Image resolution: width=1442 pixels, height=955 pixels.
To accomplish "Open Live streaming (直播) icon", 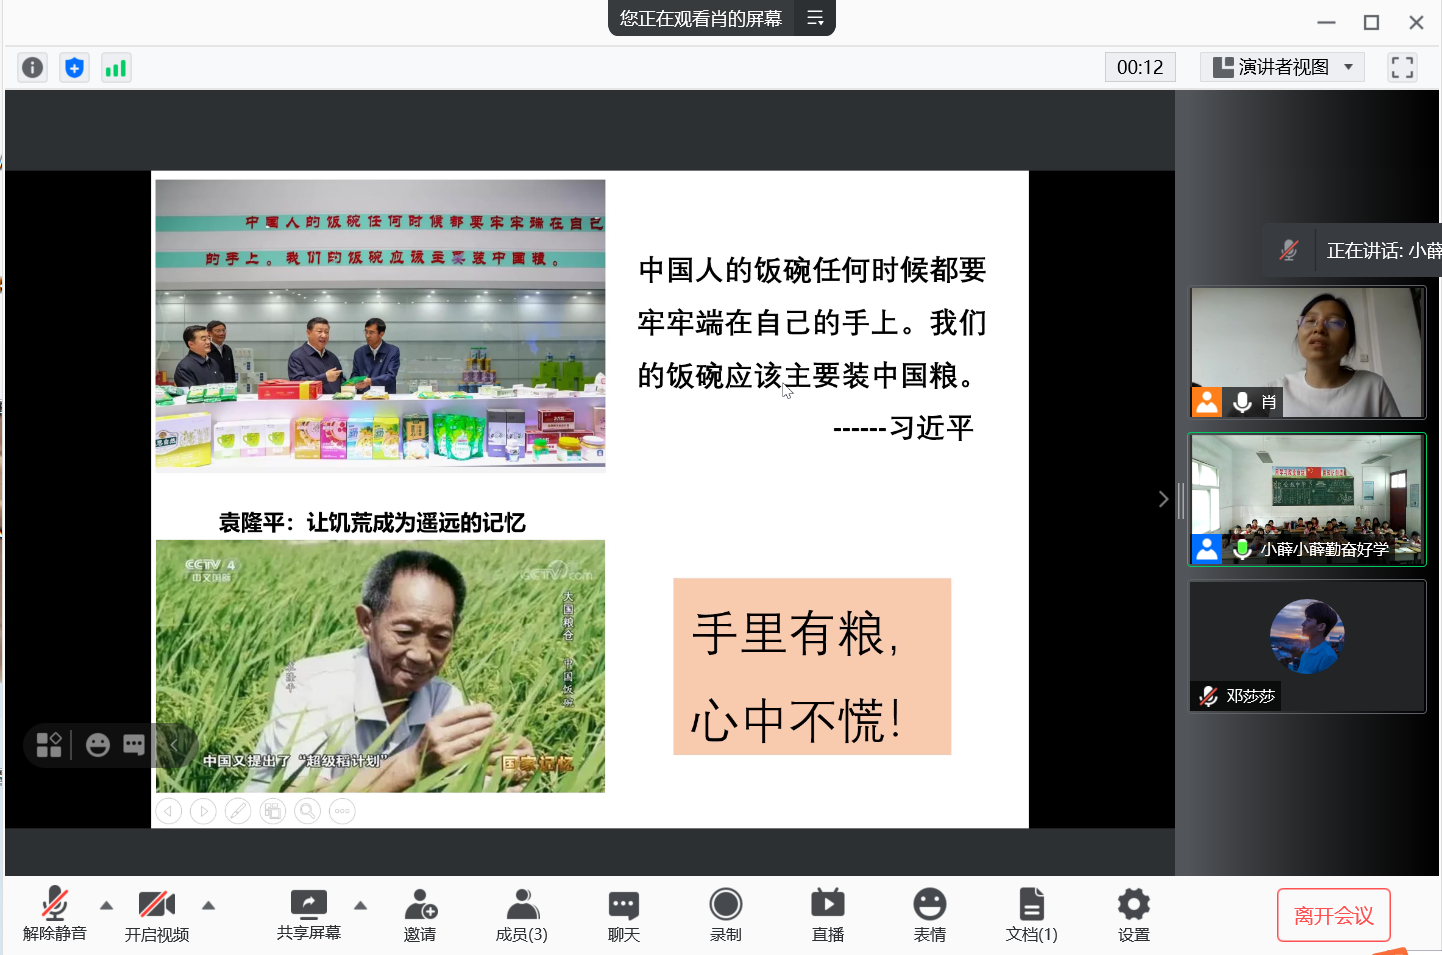I will pos(827,914).
